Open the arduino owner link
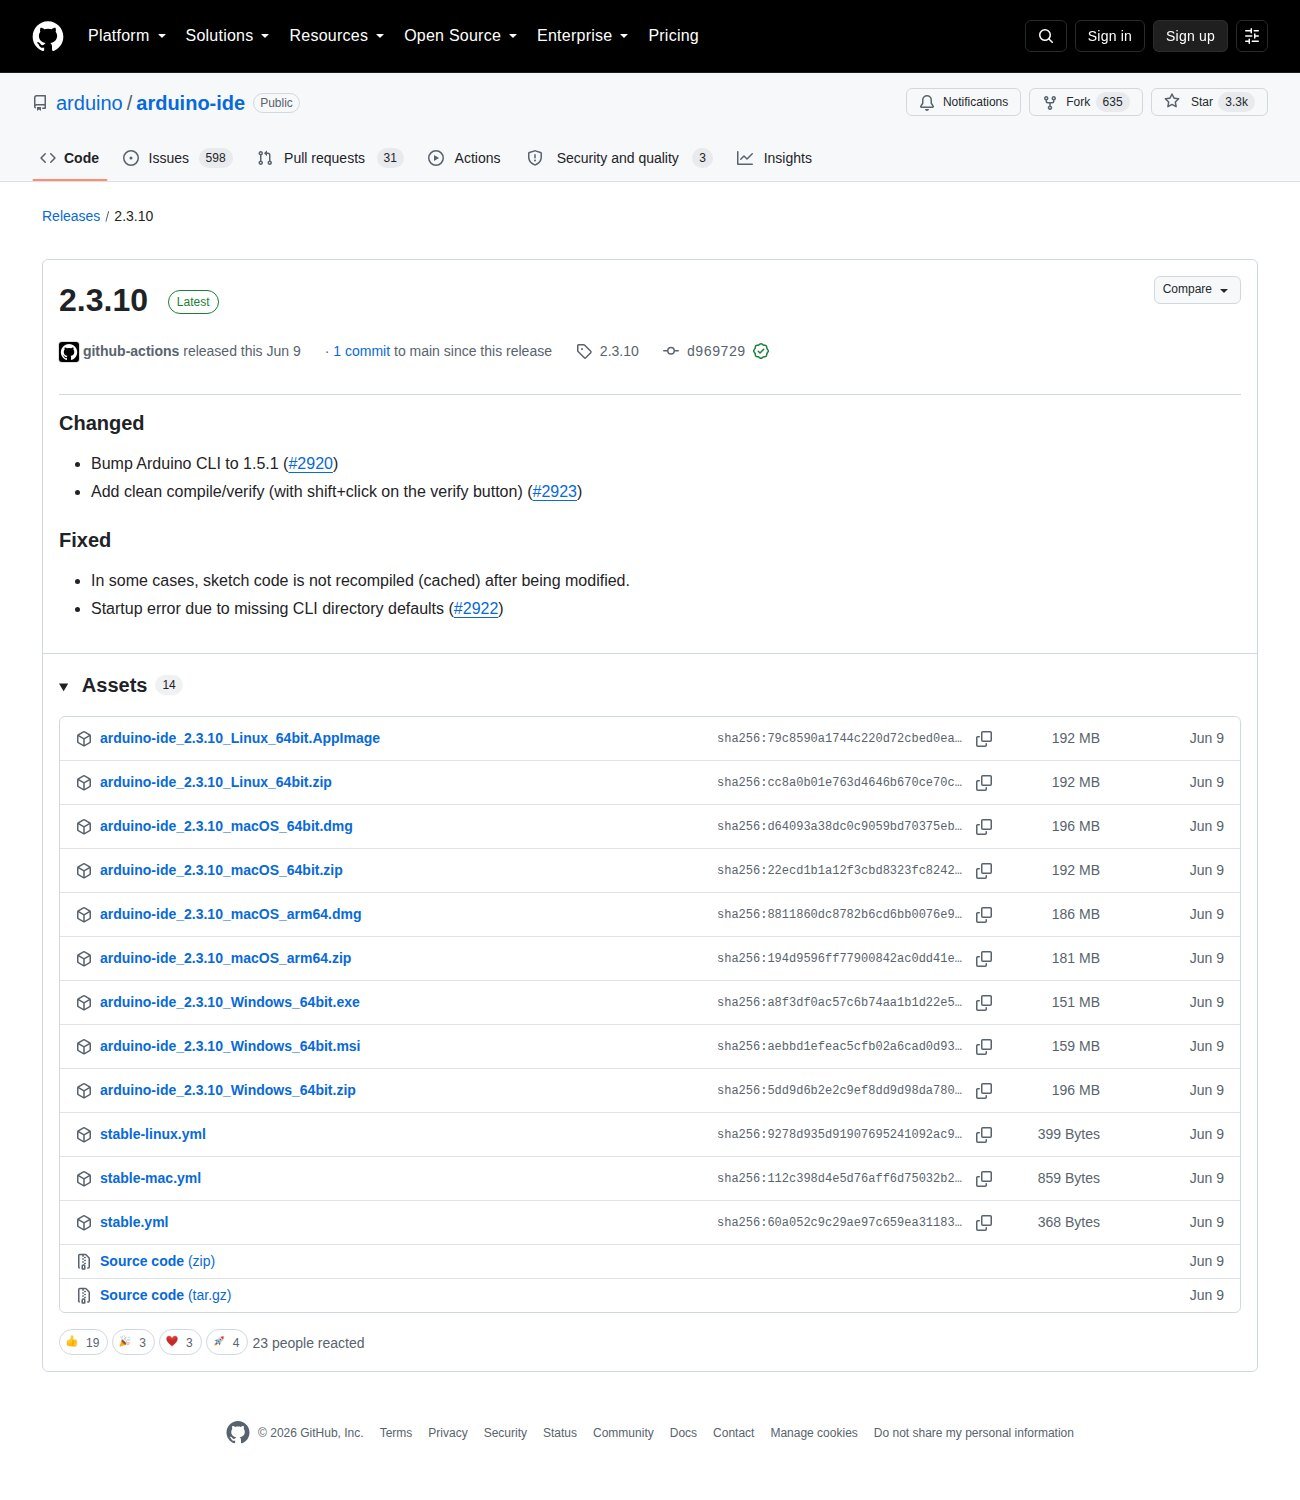 [89, 103]
